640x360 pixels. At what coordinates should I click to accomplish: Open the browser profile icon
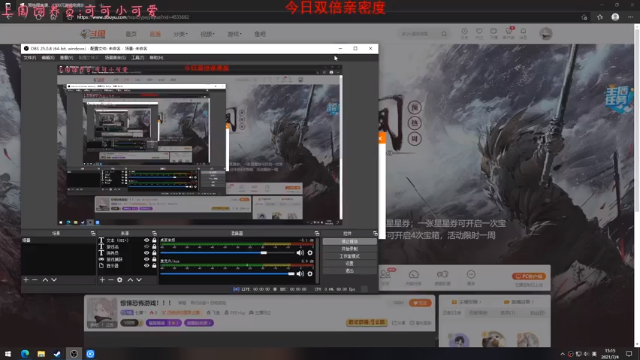615,17
